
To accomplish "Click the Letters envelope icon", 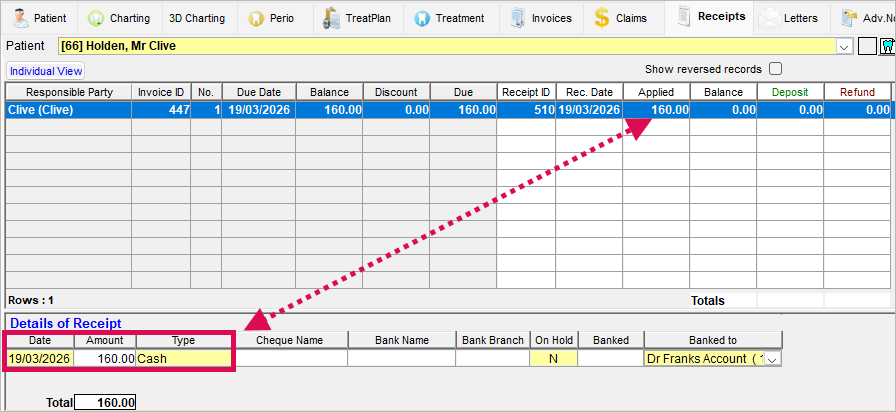I will tap(770, 18).
